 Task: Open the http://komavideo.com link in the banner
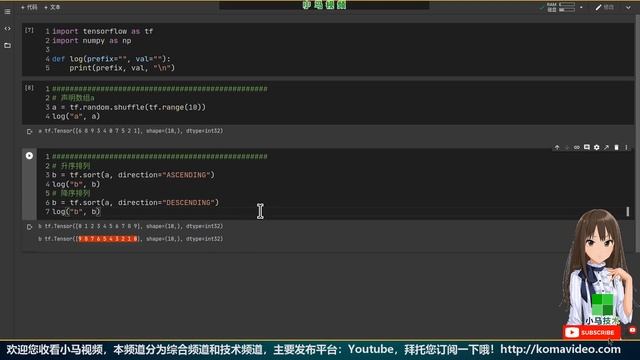coord(560,350)
